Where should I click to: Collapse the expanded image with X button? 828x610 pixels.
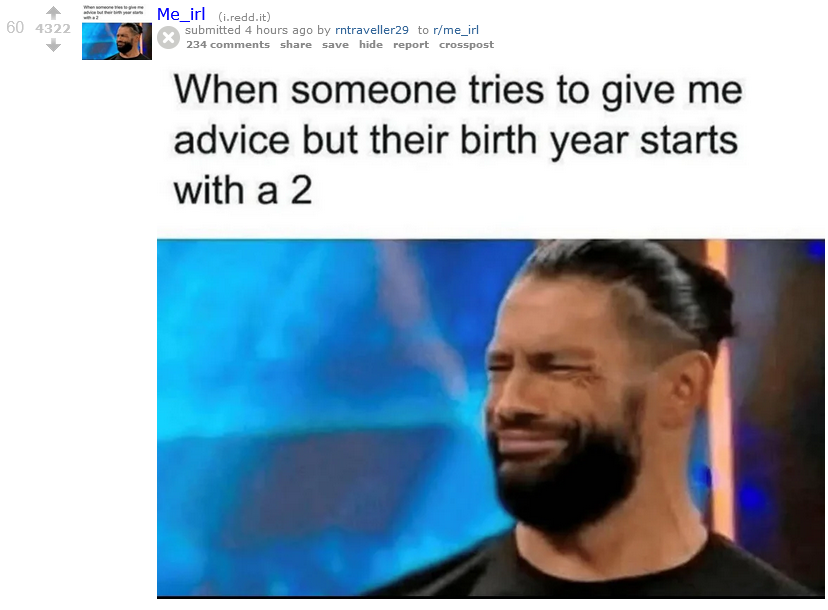[168, 38]
